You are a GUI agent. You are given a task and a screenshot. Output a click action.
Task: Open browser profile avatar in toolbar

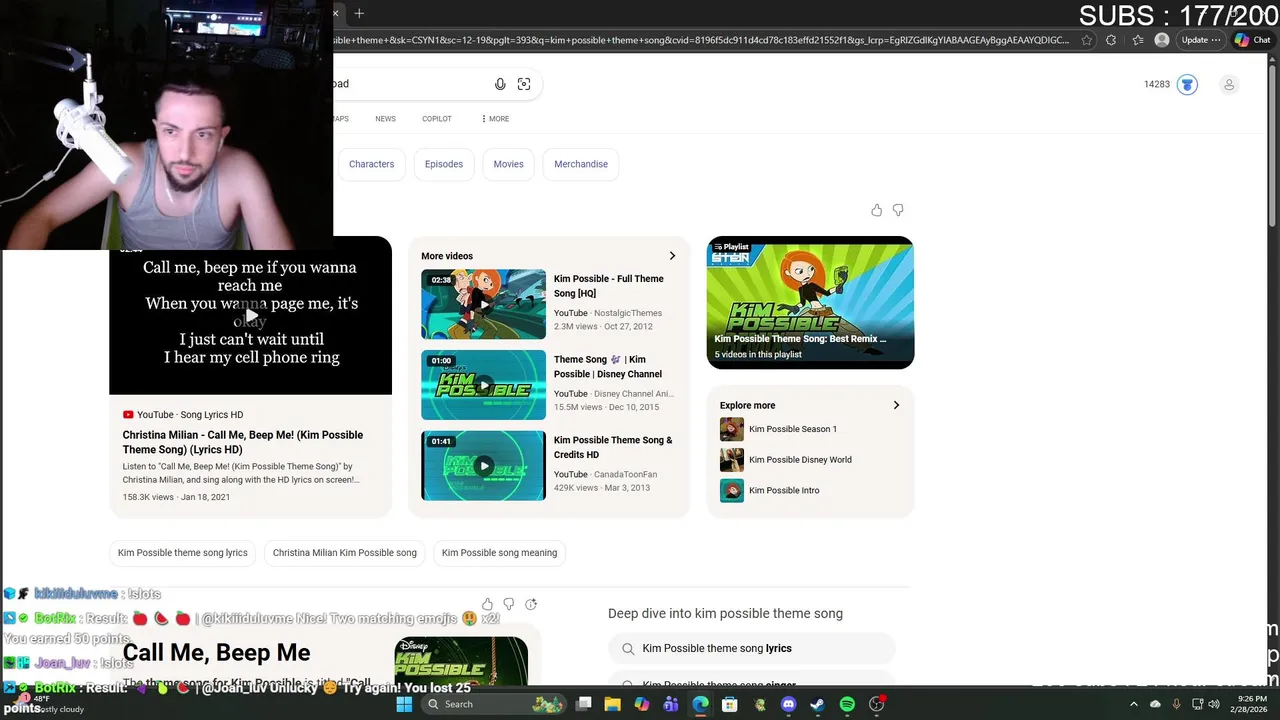[x=1161, y=40]
